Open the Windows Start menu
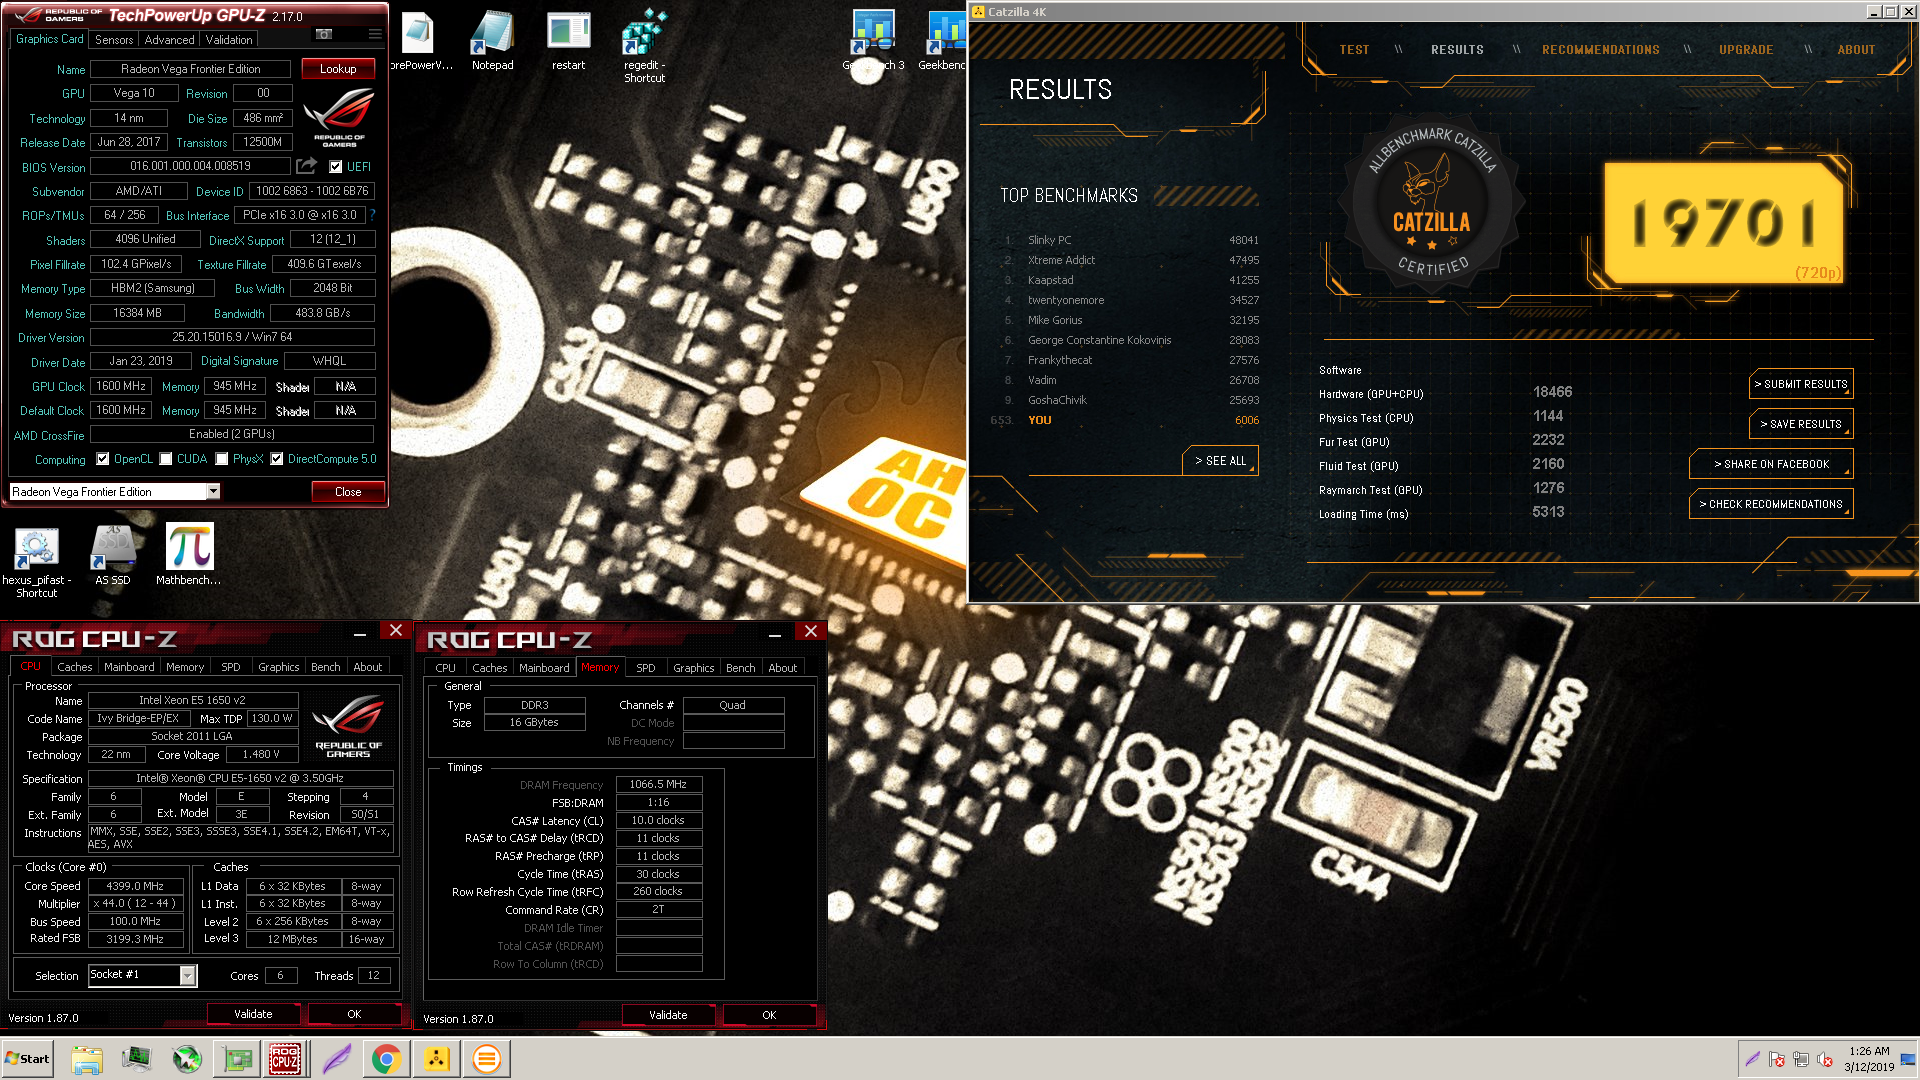This screenshot has width=1920, height=1080. (x=28, y=1059)
